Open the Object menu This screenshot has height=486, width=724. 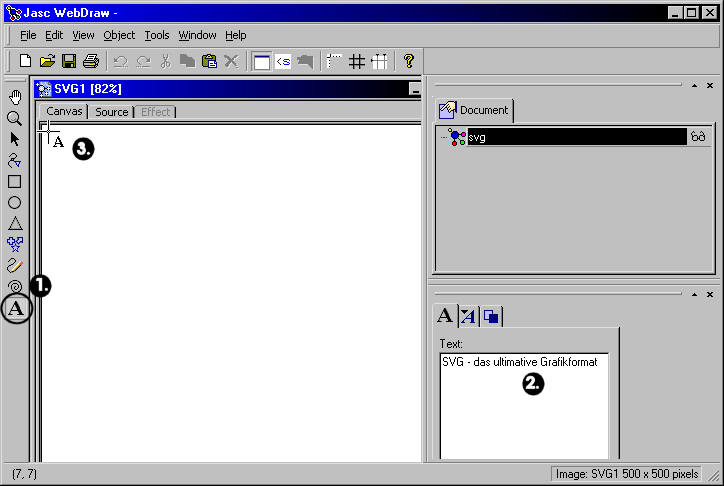(119, 35)
